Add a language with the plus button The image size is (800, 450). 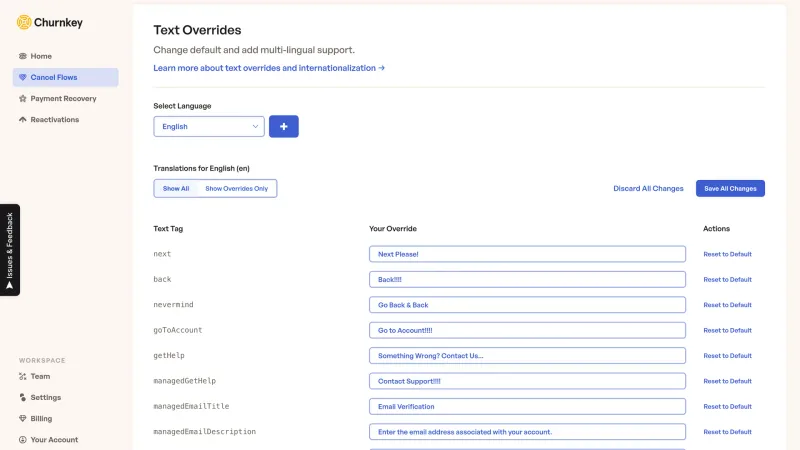tap(284, 127)
